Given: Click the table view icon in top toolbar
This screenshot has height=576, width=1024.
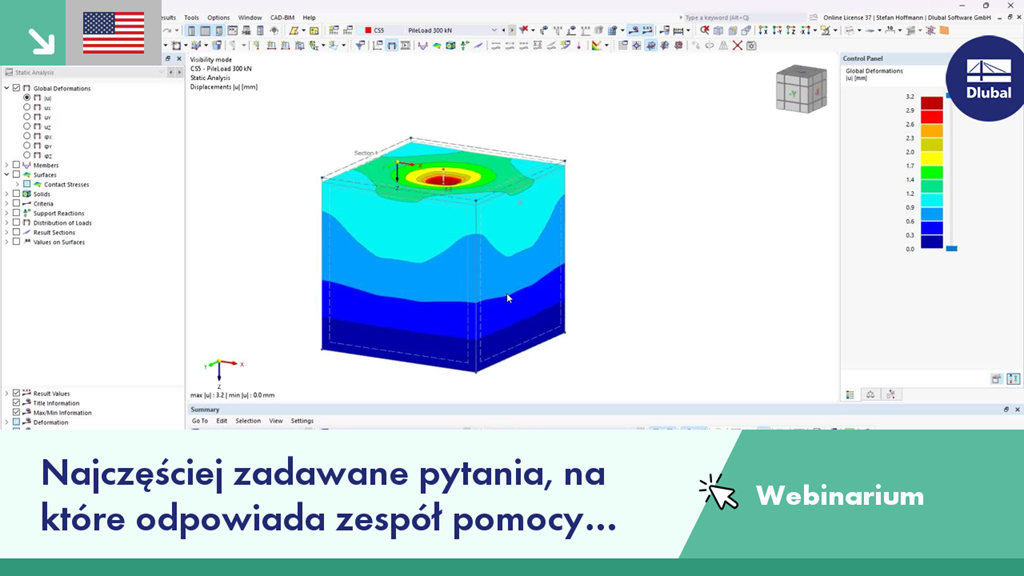Looking at the screenshot, I should pos(205,30).
